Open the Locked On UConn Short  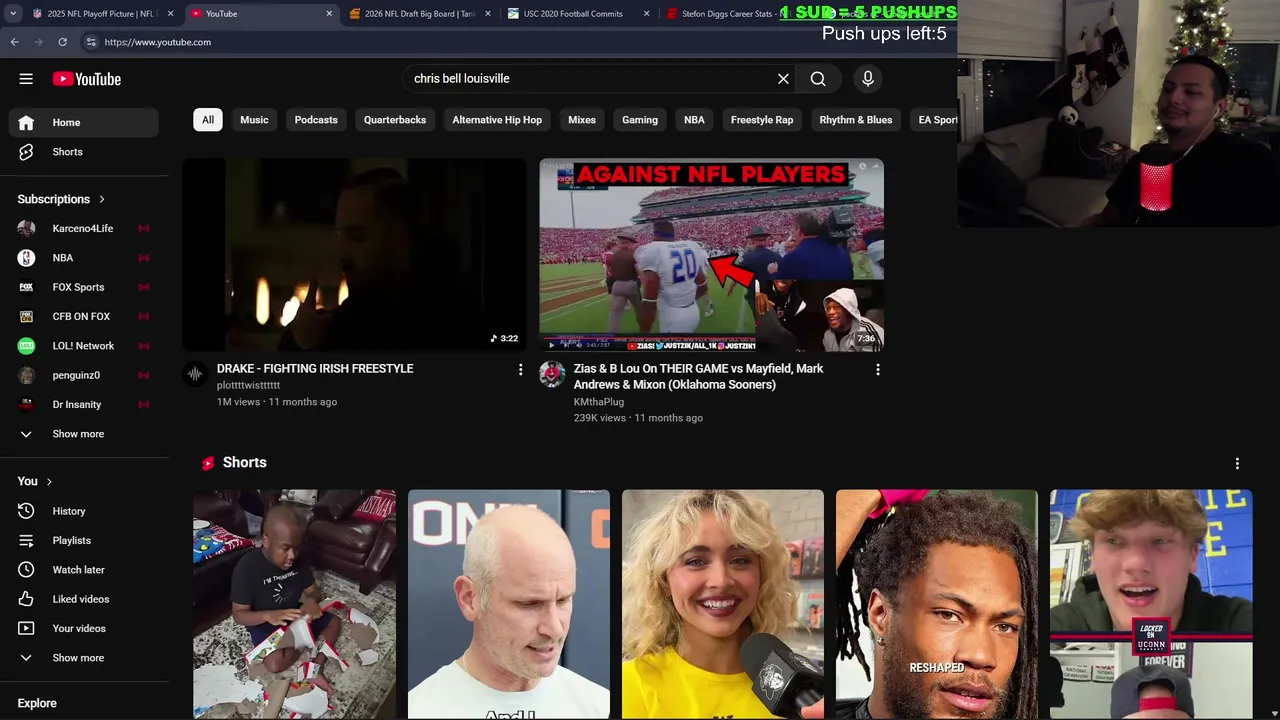pyautogui.click(x=1151, y=604)
